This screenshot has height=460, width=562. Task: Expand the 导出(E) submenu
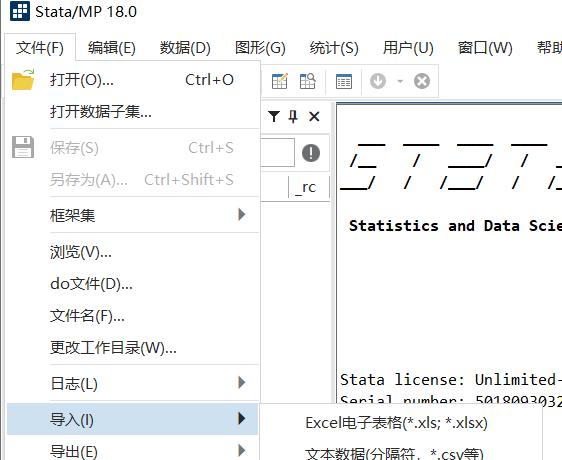(133, 451)
